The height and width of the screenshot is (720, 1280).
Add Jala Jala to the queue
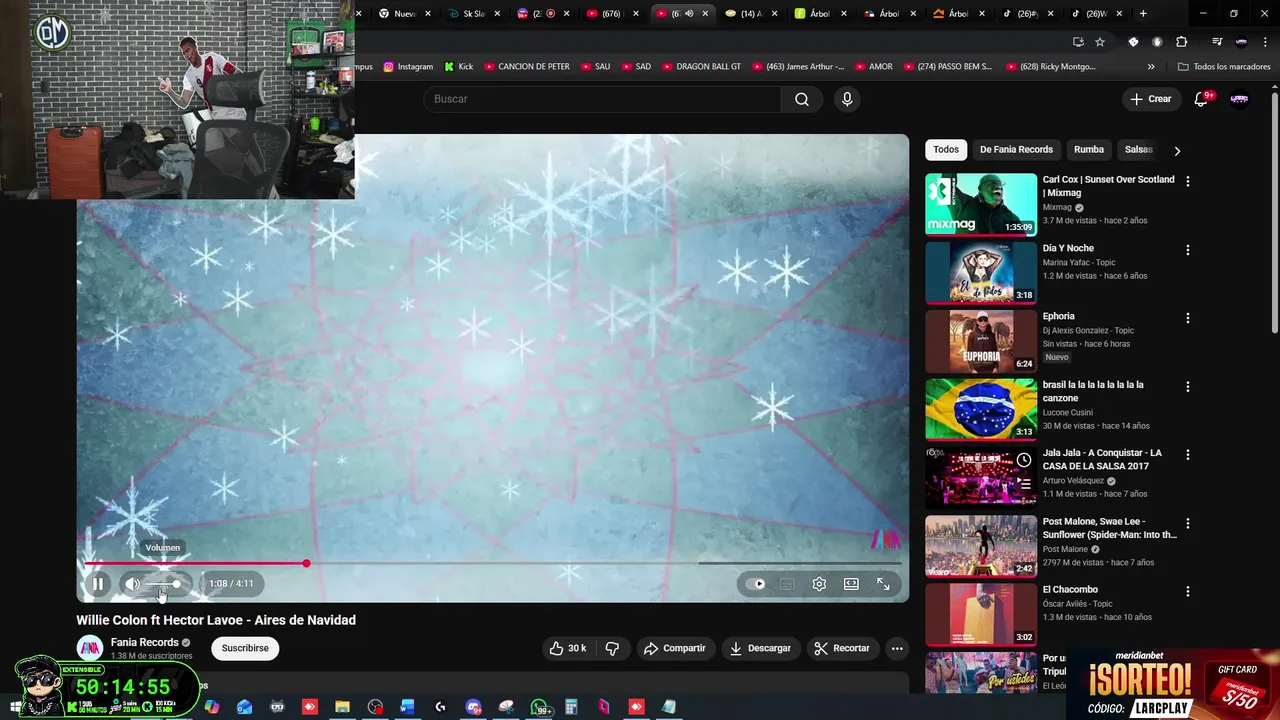click(x=1024, y=483)
